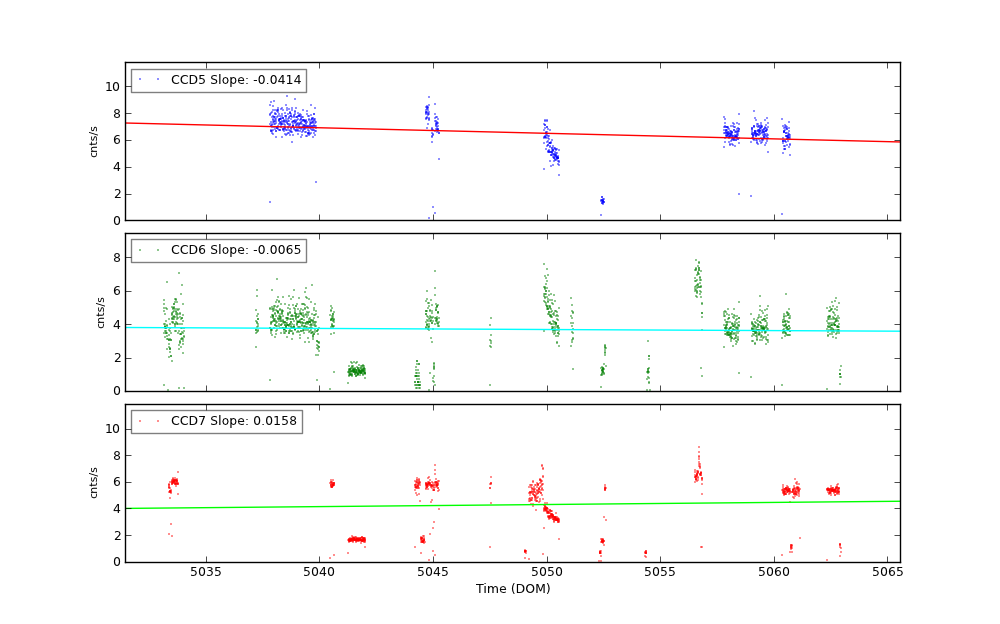Screen dimensions: 1000x624
Task: Click the 5040 tick label on the time axis
Action: [x=320, y=573]
